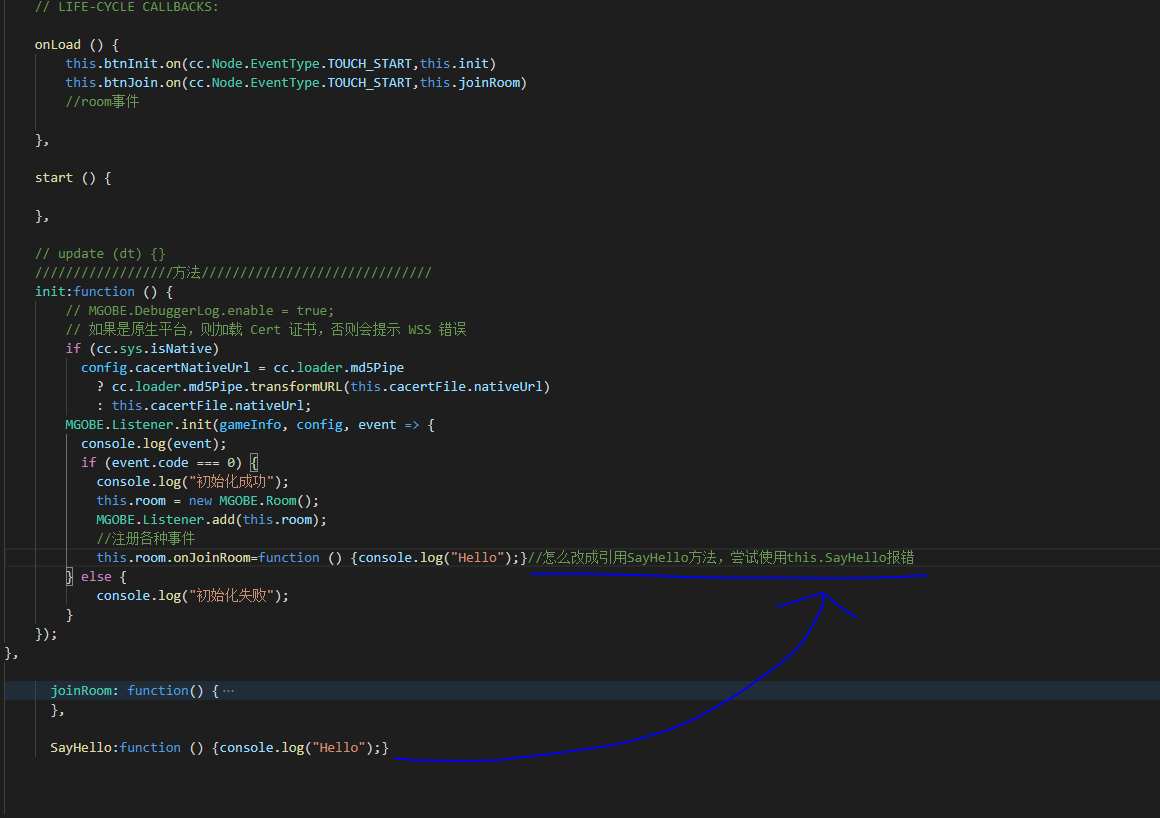Click "config.cacertNativeUrl = cc.loader.md5Pipe" line
This screenshot has width=1160, height=818.
243,368
